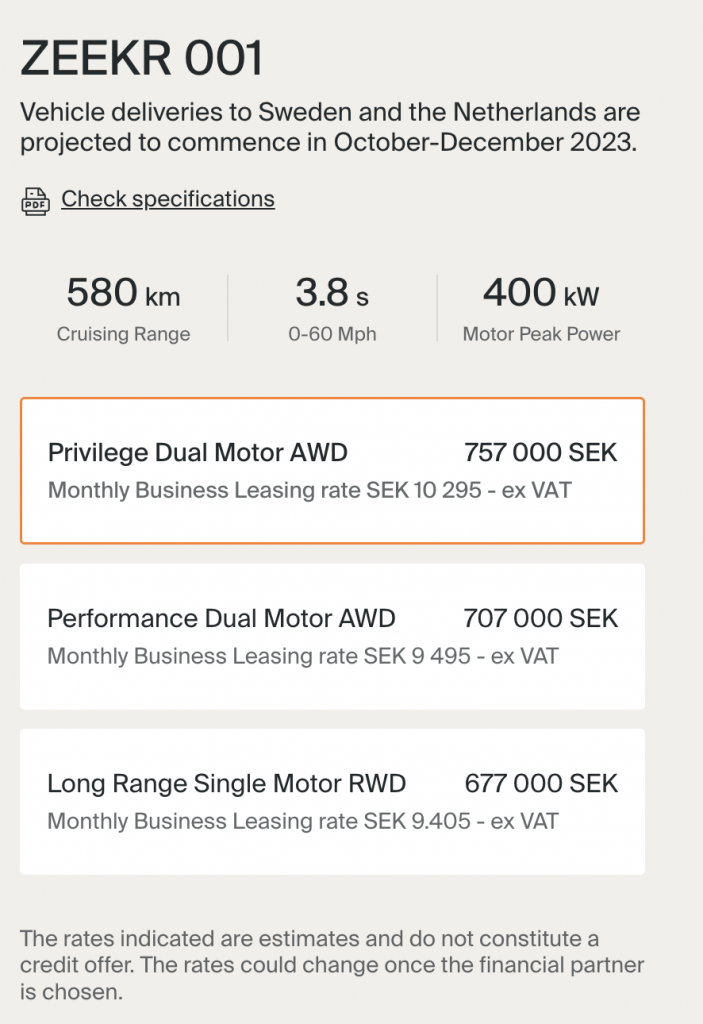Click the 3.8 s acceleration figure
The height and width of the screenshot is (1024, 703).
(x=332, y=294)
